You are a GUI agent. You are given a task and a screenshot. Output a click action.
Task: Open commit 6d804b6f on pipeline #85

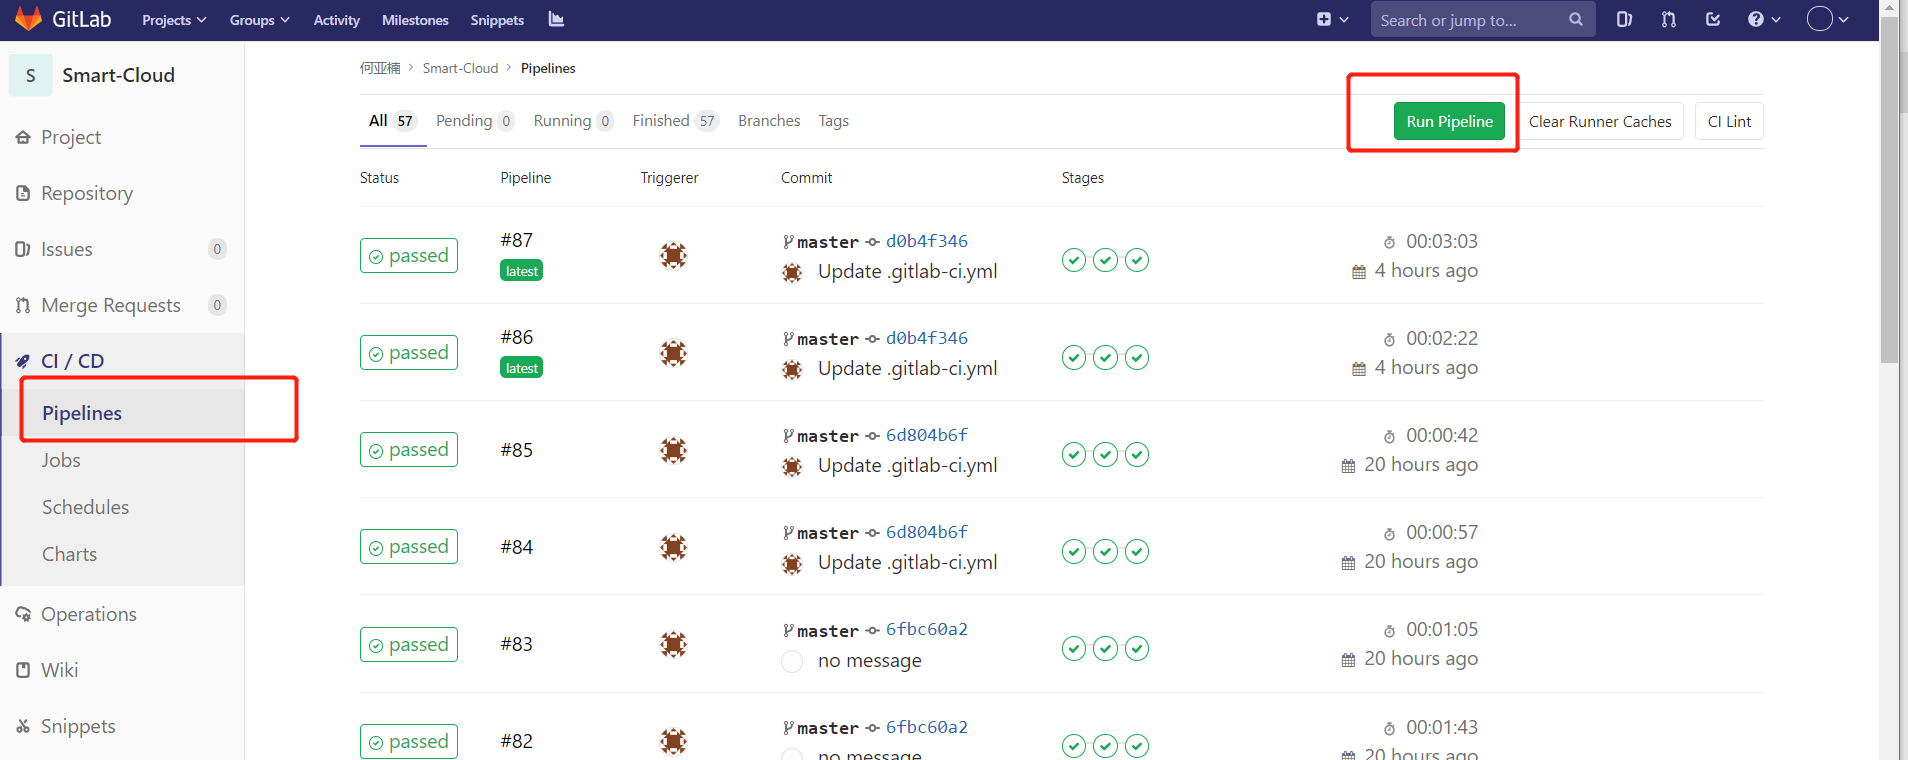tap(927, 435)
